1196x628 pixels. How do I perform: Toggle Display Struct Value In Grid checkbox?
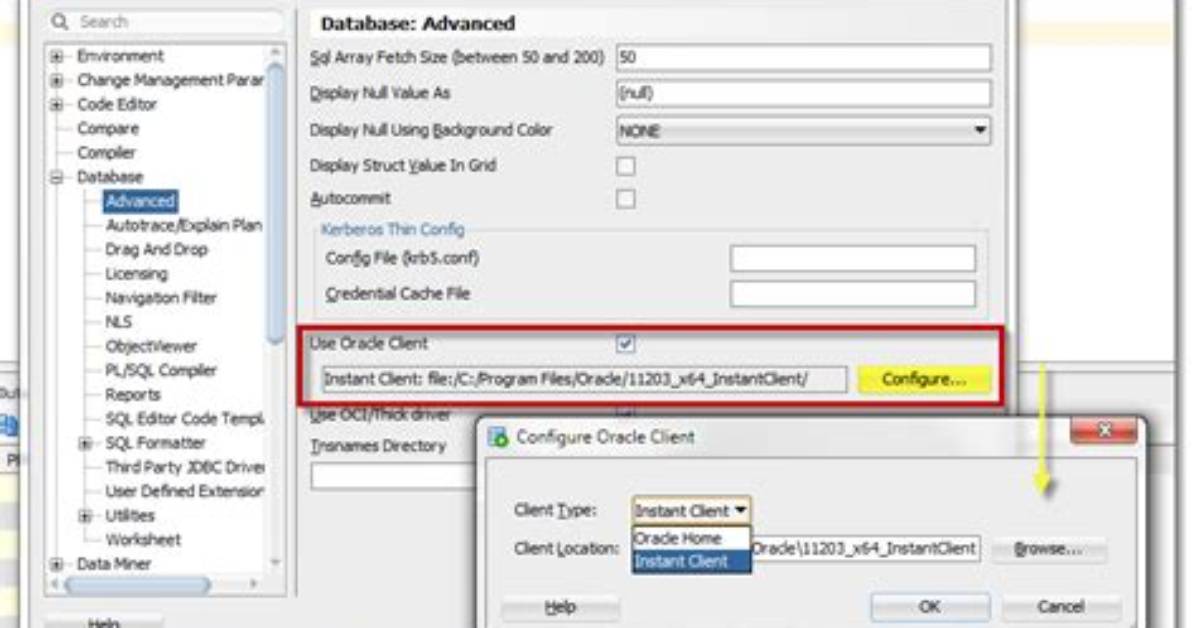pyautogui.click(x=625, y=166)
